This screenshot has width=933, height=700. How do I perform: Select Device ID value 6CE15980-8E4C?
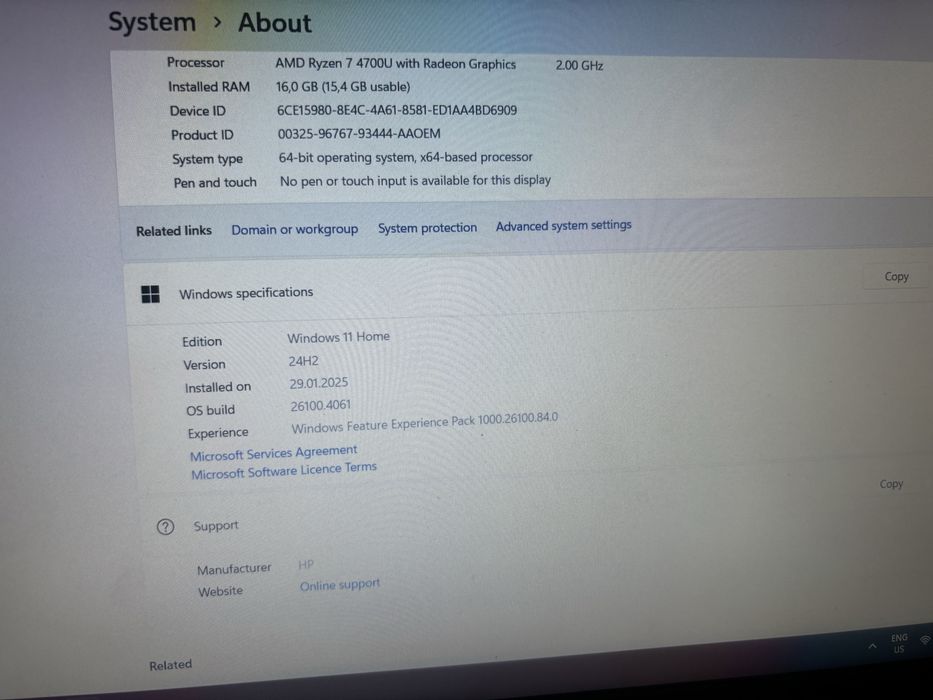[x=396, y=110]
